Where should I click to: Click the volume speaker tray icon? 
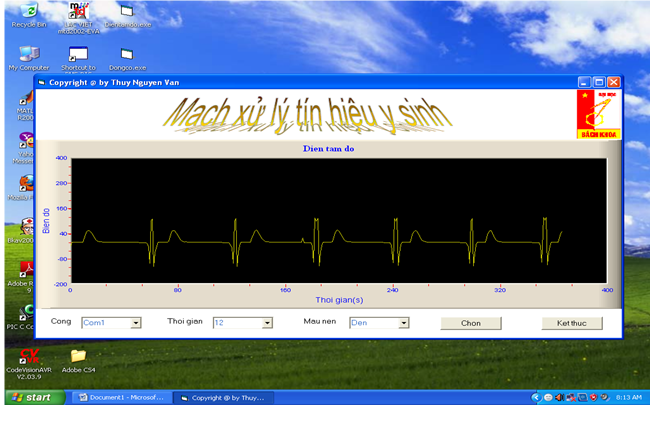pyautogui.click(x=559, y=397)
